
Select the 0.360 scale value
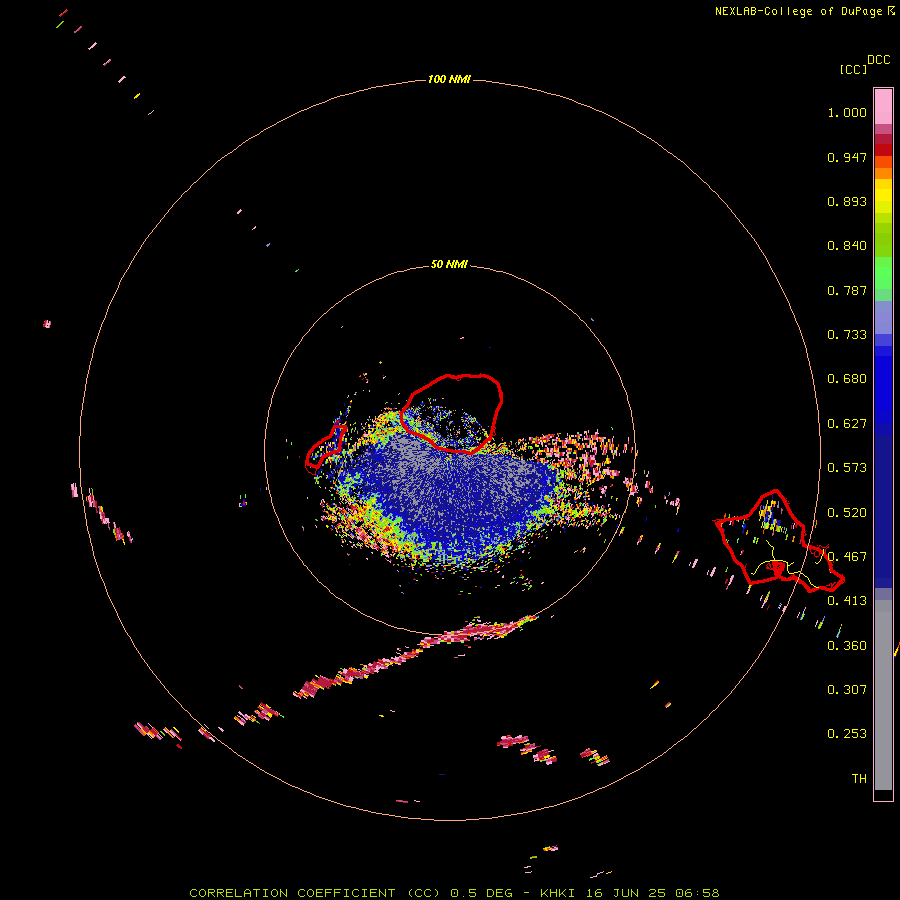pos(847,646)
